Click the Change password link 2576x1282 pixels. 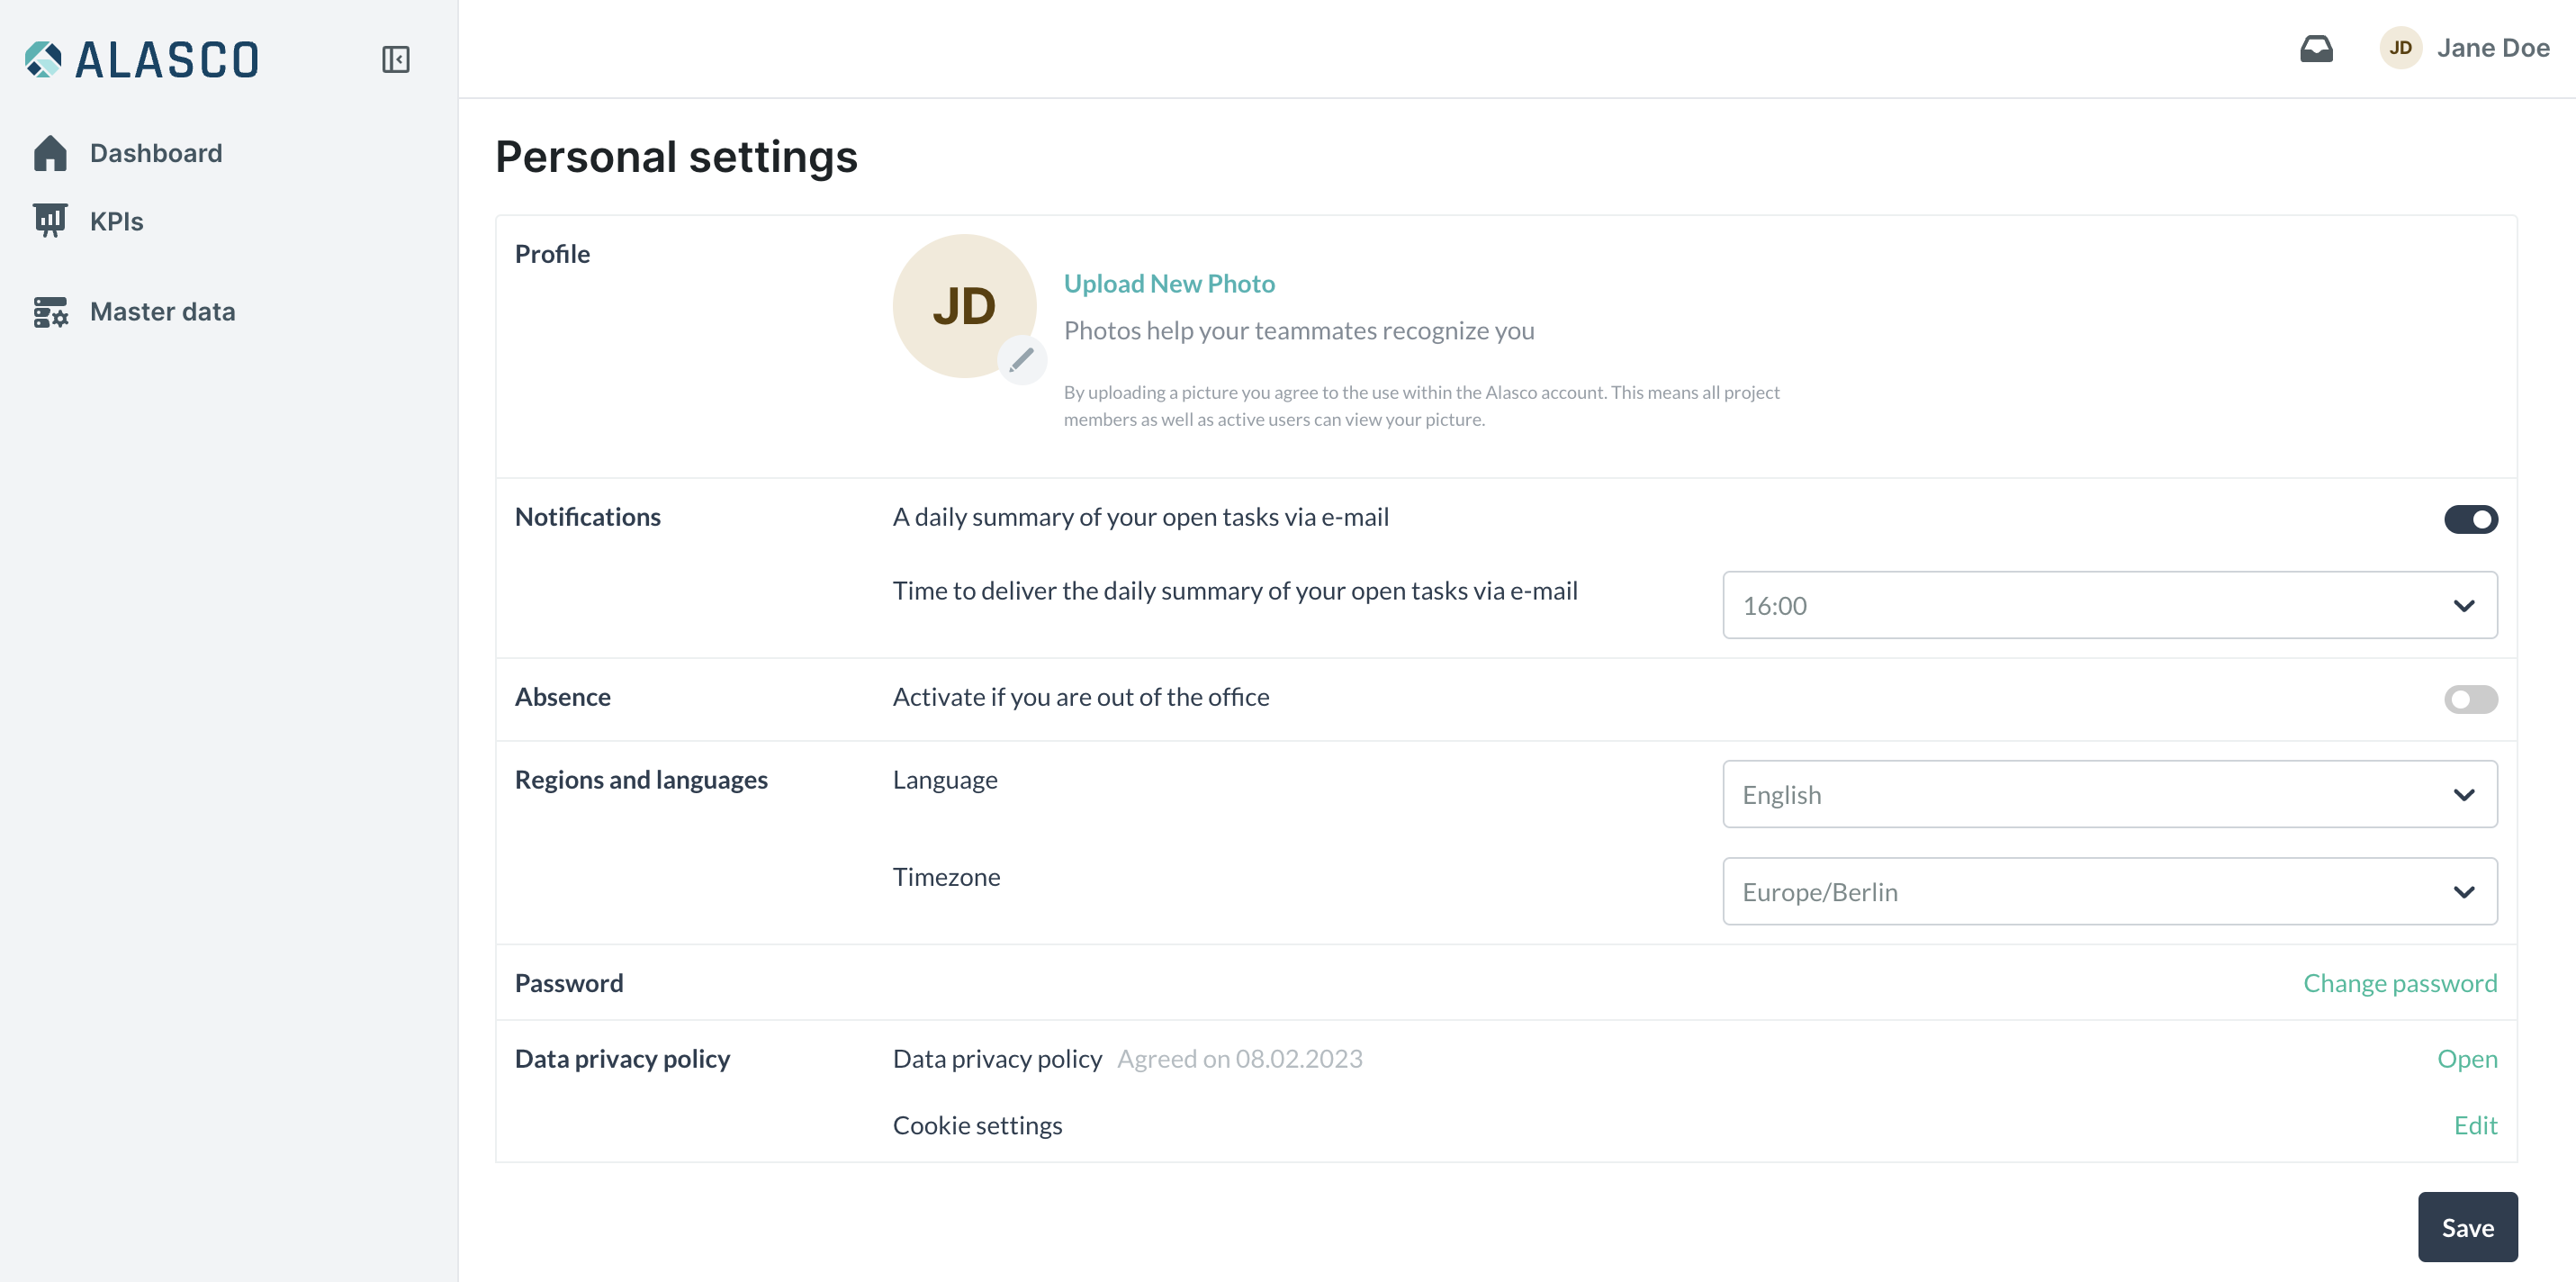[2400, 983]
